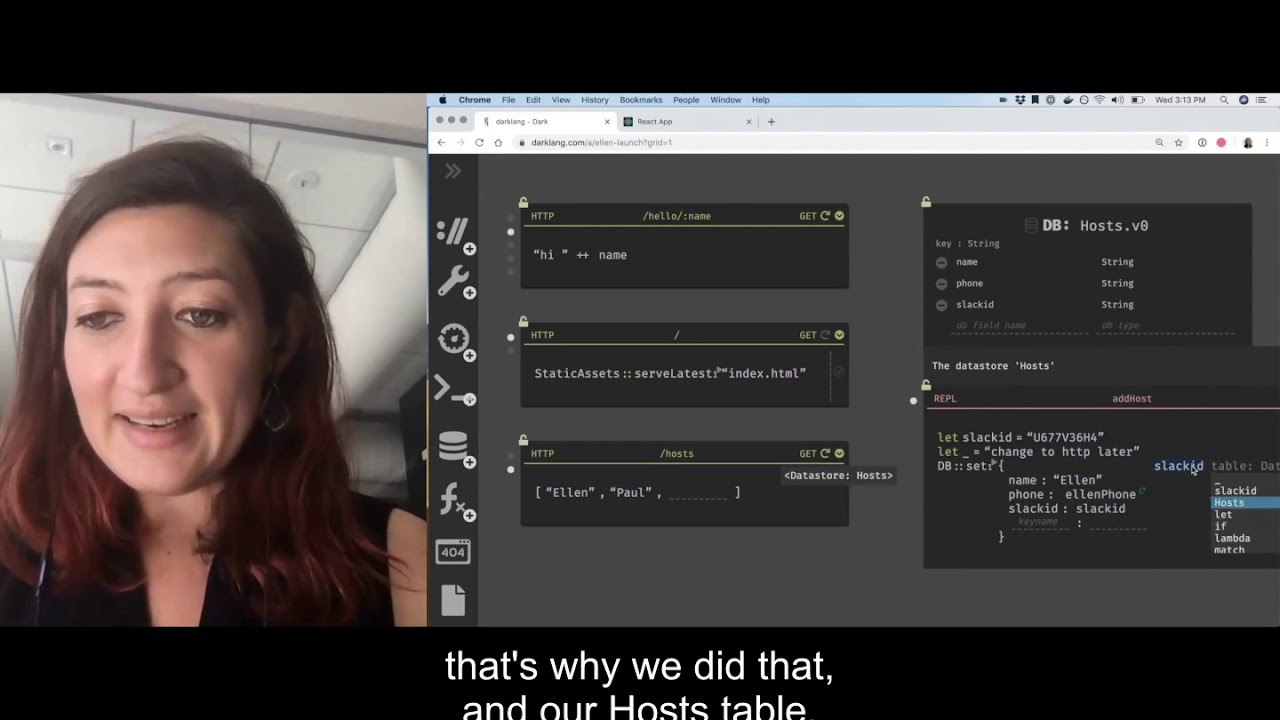Click the "index.html" string argument
Screen dimensions: 1280x720
(x=764, y=373)
